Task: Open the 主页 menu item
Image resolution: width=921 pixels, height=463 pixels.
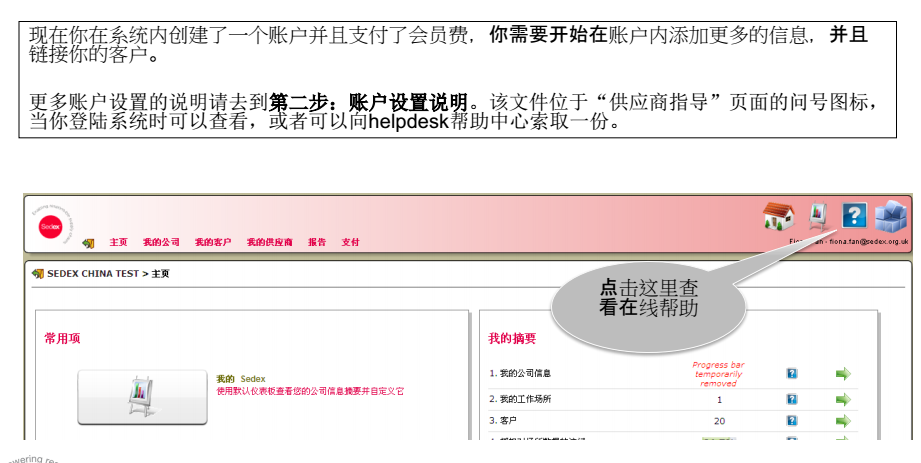Action: pyautogui.click(x=118, y=242)
